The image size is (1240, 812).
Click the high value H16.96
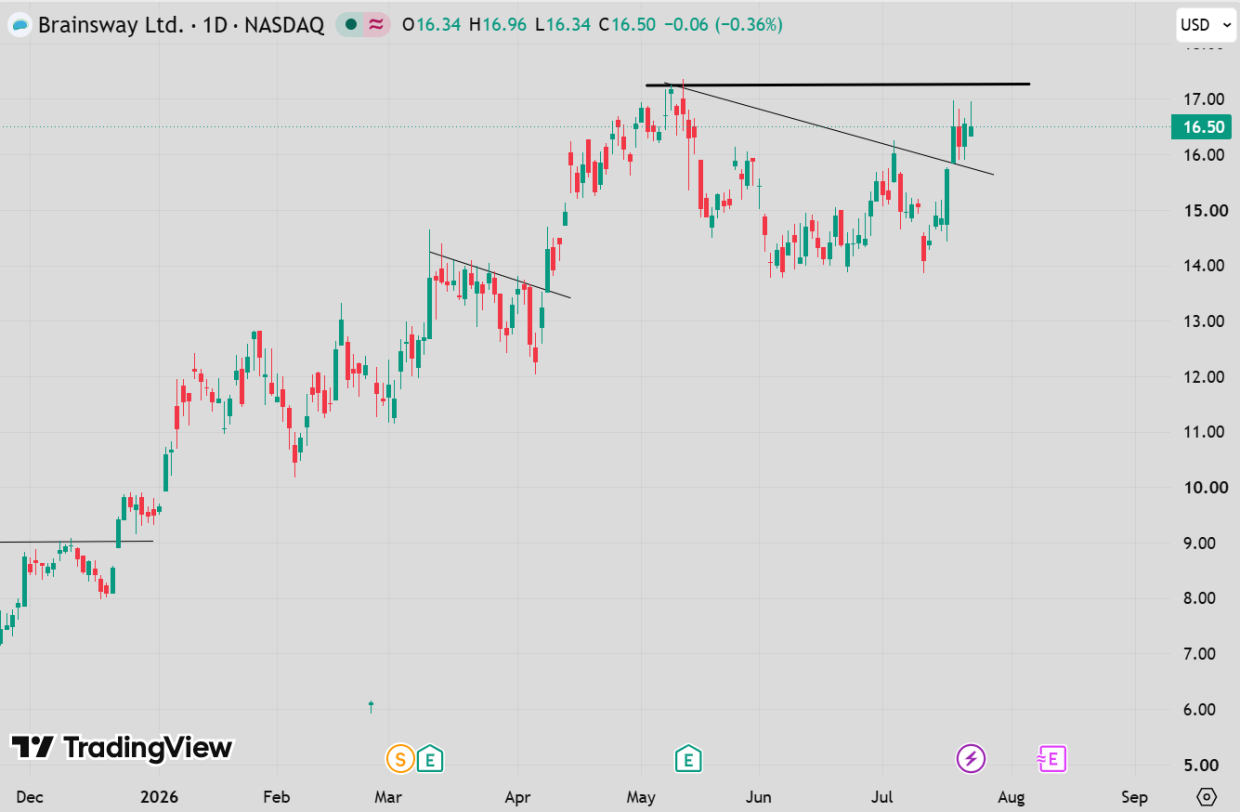499,25
